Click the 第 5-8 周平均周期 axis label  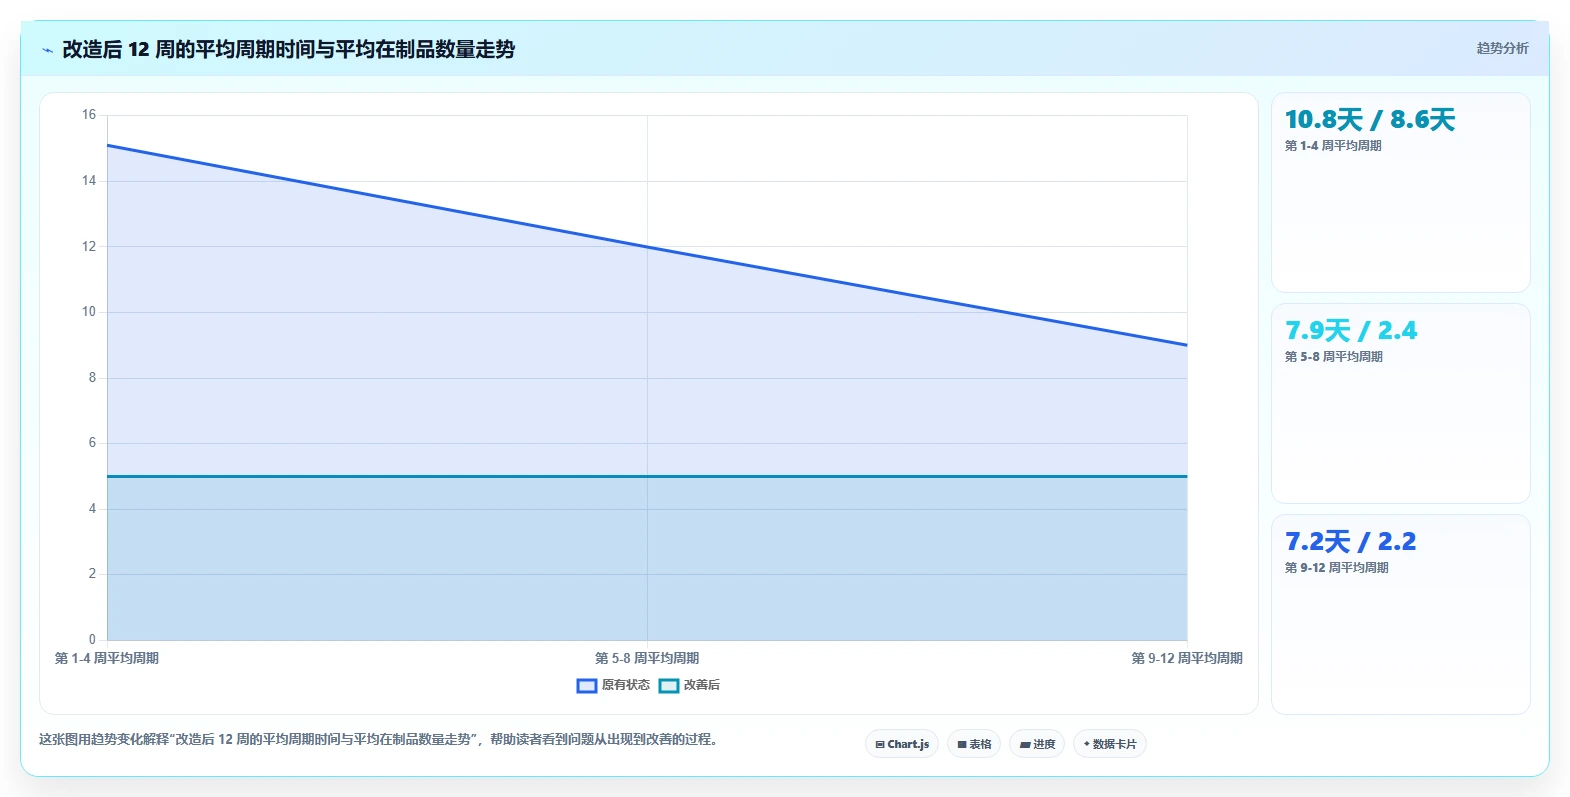click(x=647, y=658)
